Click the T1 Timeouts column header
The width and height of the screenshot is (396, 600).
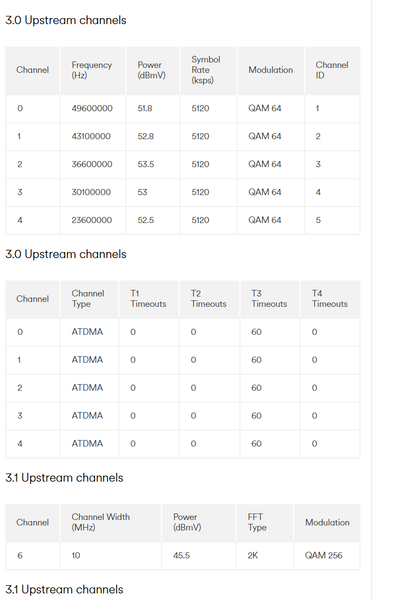(148, 299)
